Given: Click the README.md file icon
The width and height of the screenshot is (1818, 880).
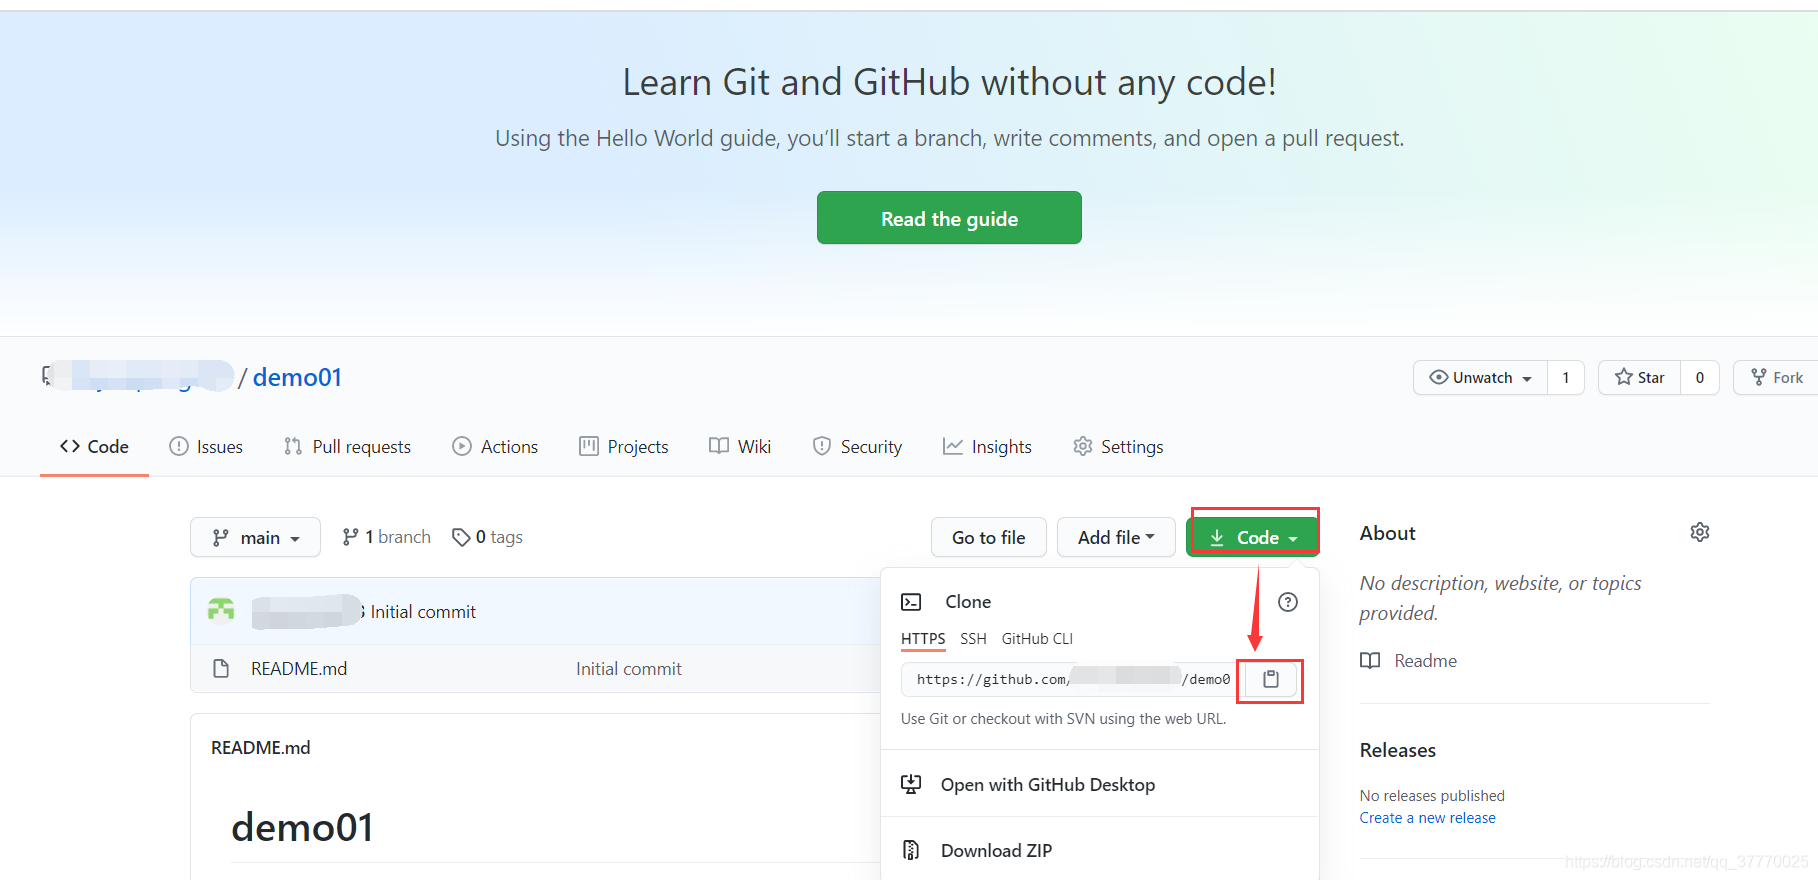Looking at the screenshot, I should 221,668.
